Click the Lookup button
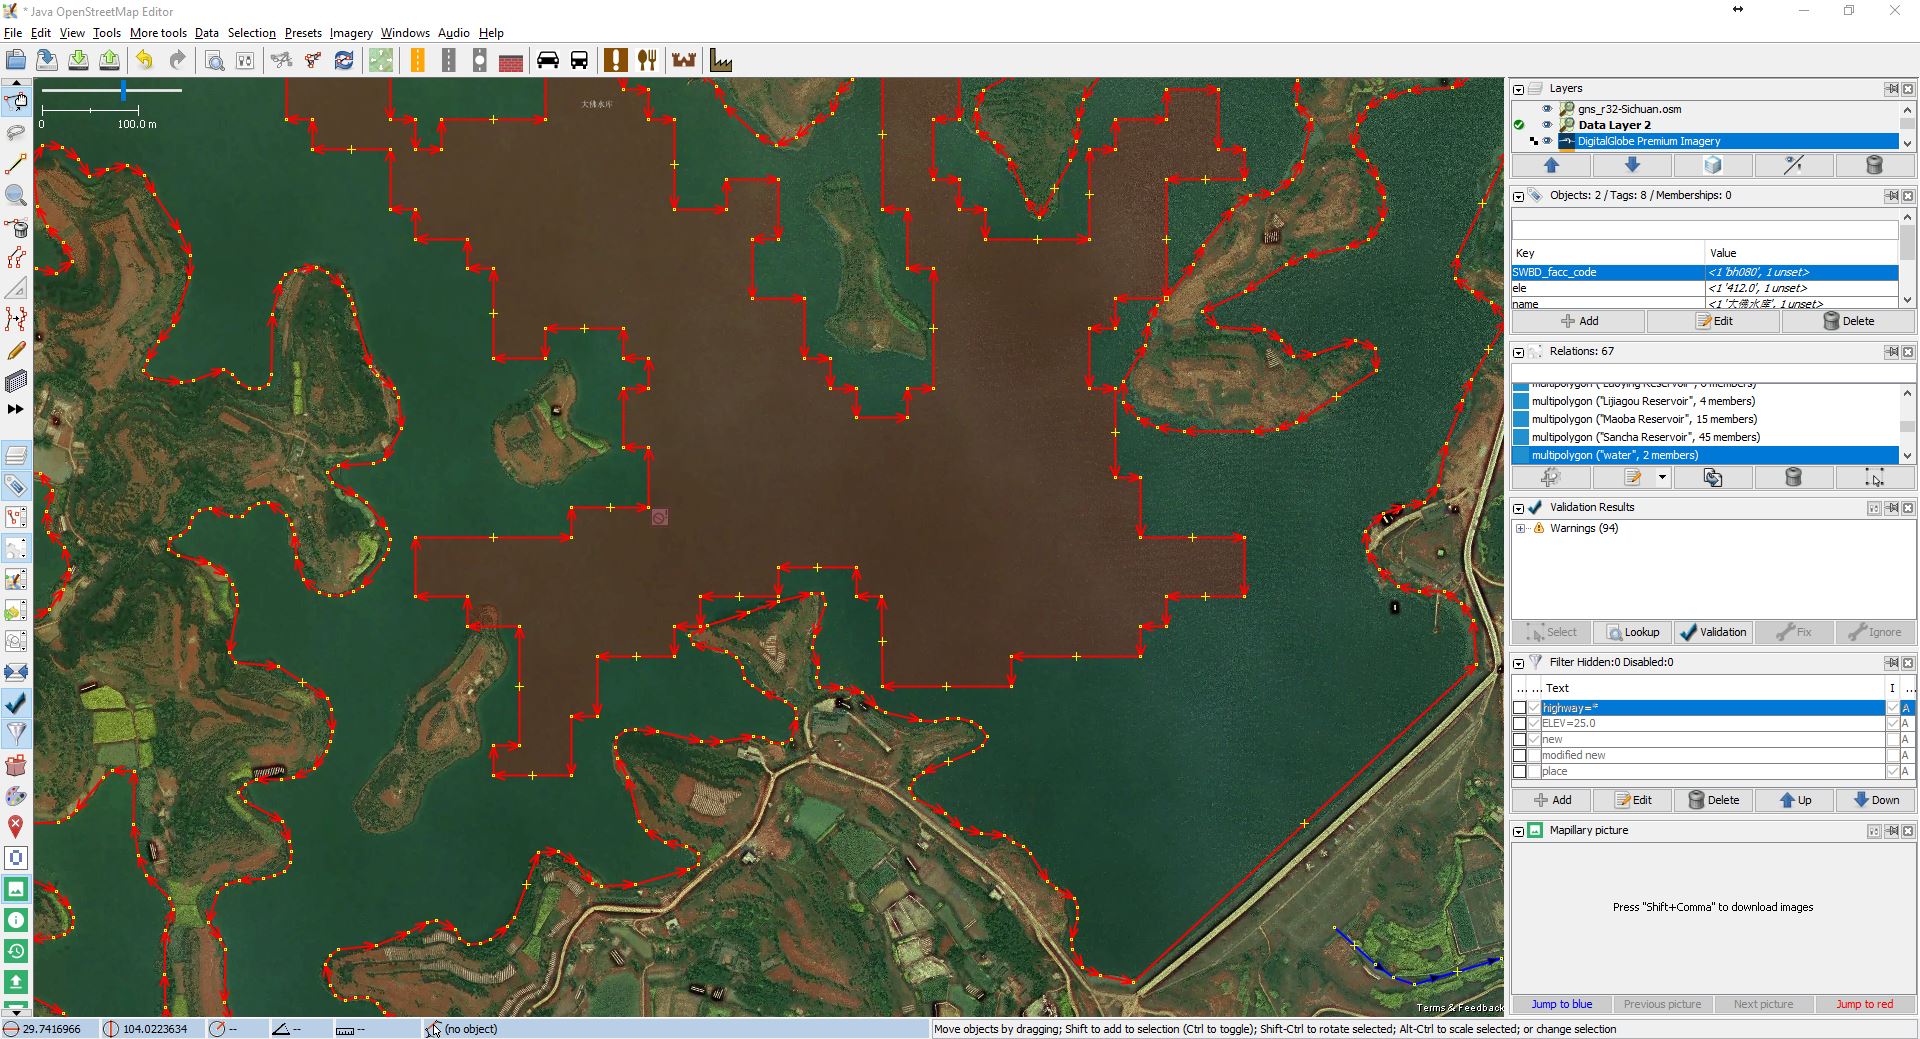 tap(1632, 632)
